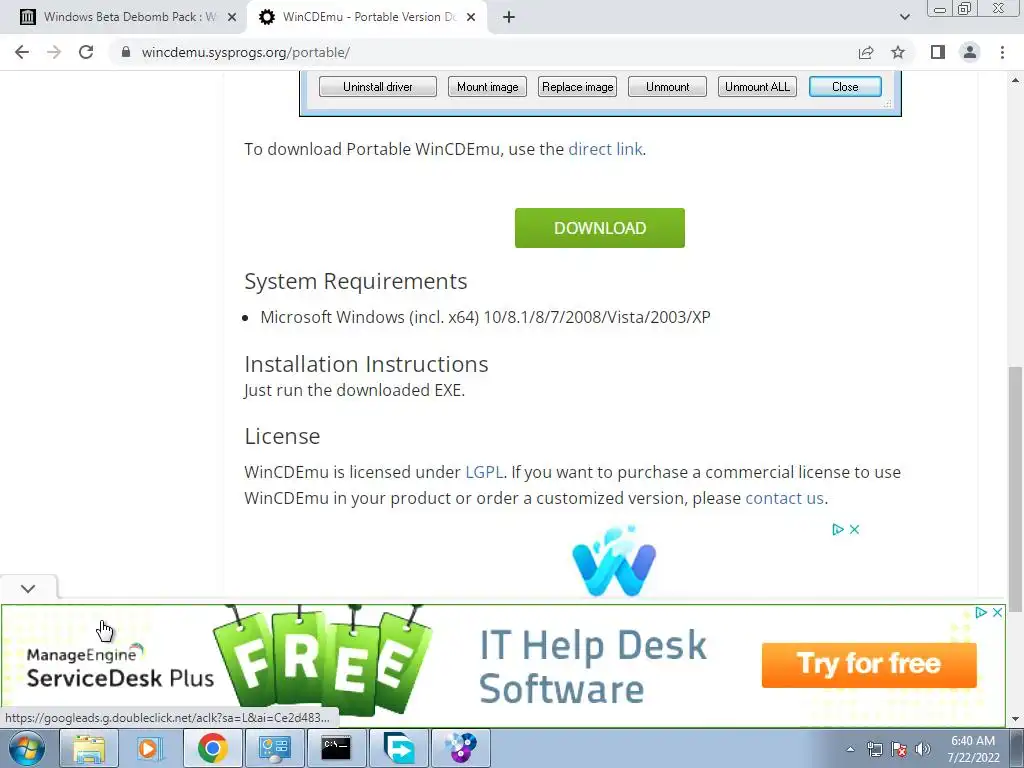Close the bottom ManageEngine banner ad
The width and height of the screenshot is (1024, 768).
point(997,613)
